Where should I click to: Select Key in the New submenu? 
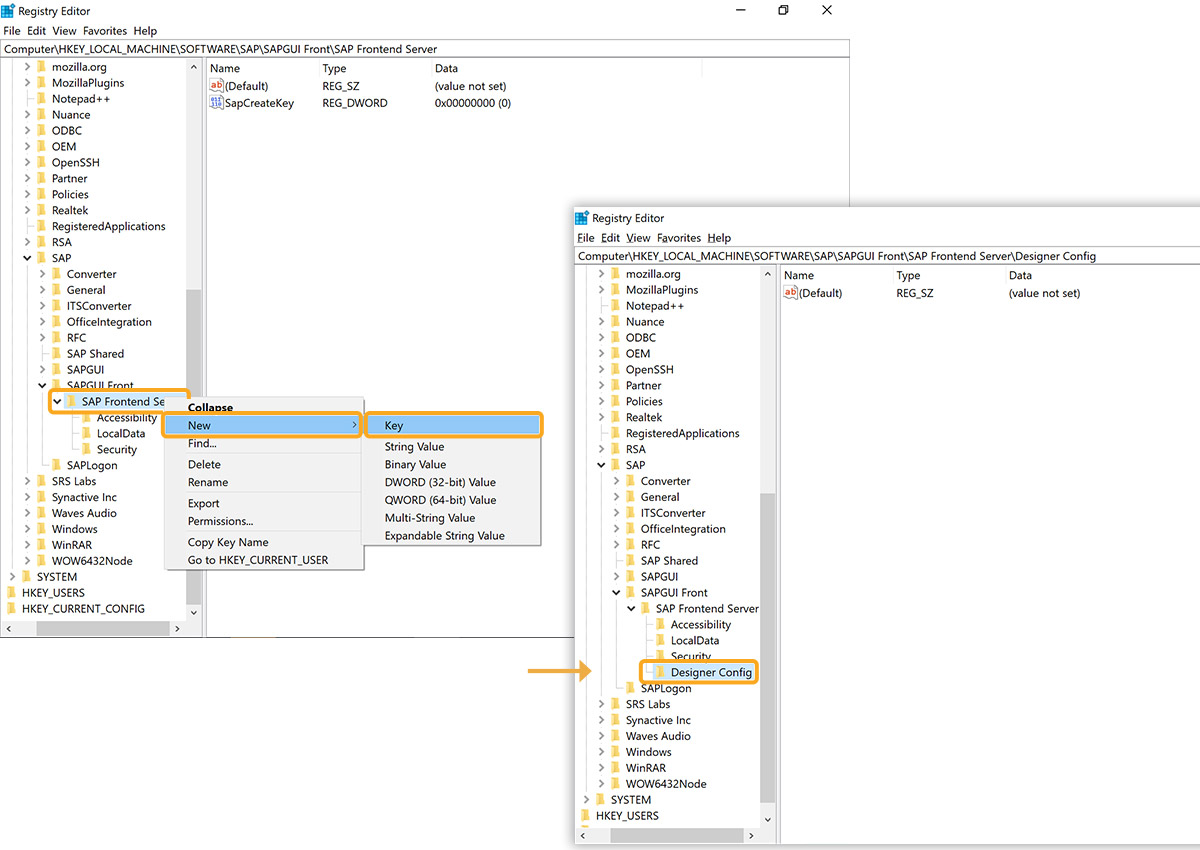tap(453, 425)
